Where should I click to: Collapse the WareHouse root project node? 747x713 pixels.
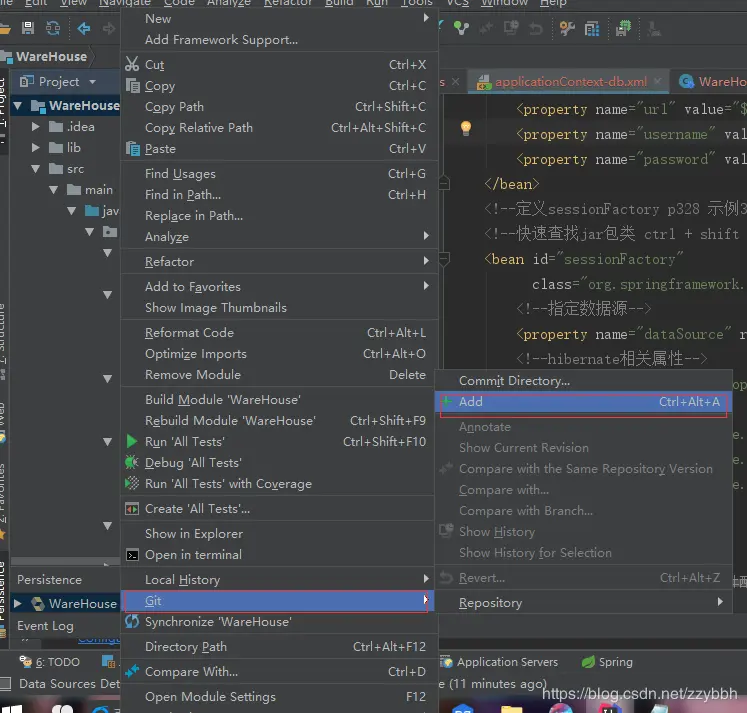click(18, 106)
